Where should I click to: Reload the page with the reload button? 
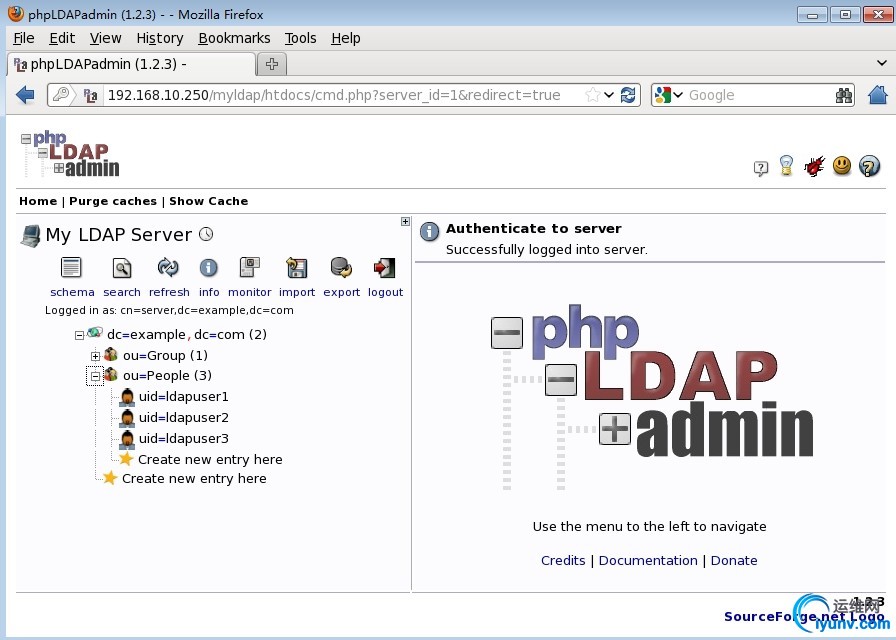(628, 95)
